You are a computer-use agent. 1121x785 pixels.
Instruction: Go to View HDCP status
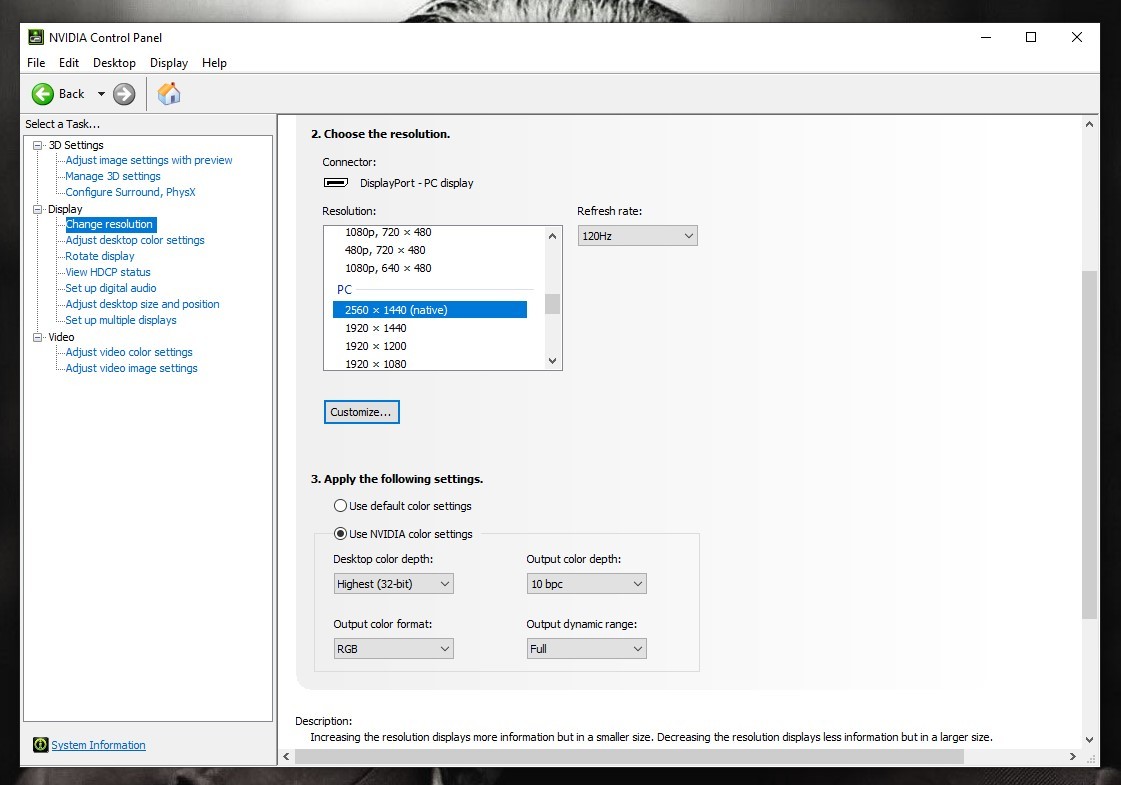(108, 272)
